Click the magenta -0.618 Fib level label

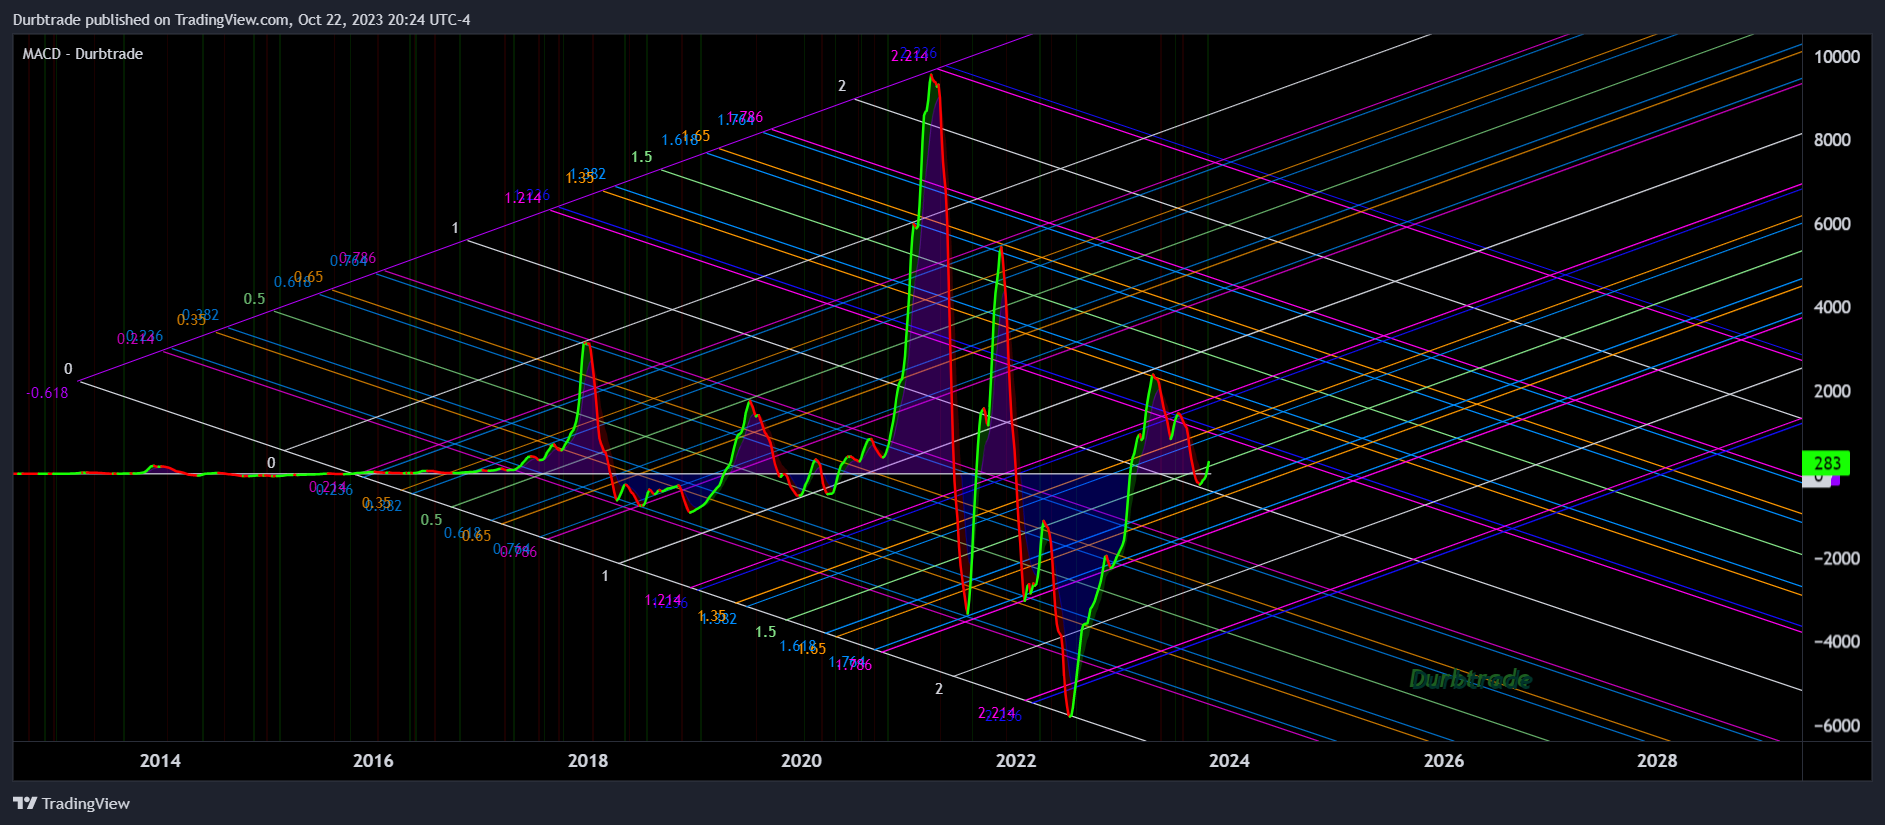pyautogui.click(x=47, y=393)
